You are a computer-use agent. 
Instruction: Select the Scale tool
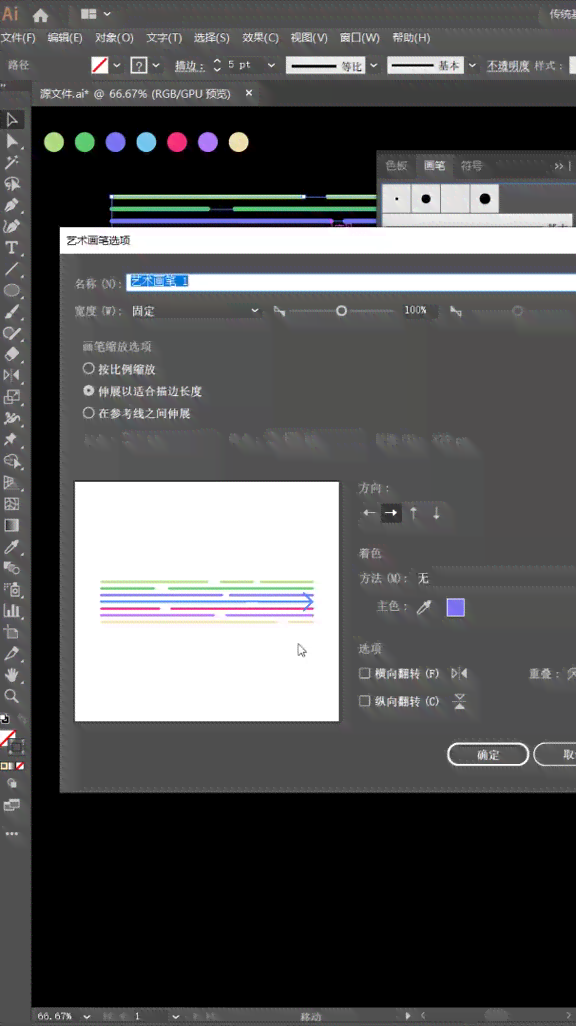click(x=12, y=397)
